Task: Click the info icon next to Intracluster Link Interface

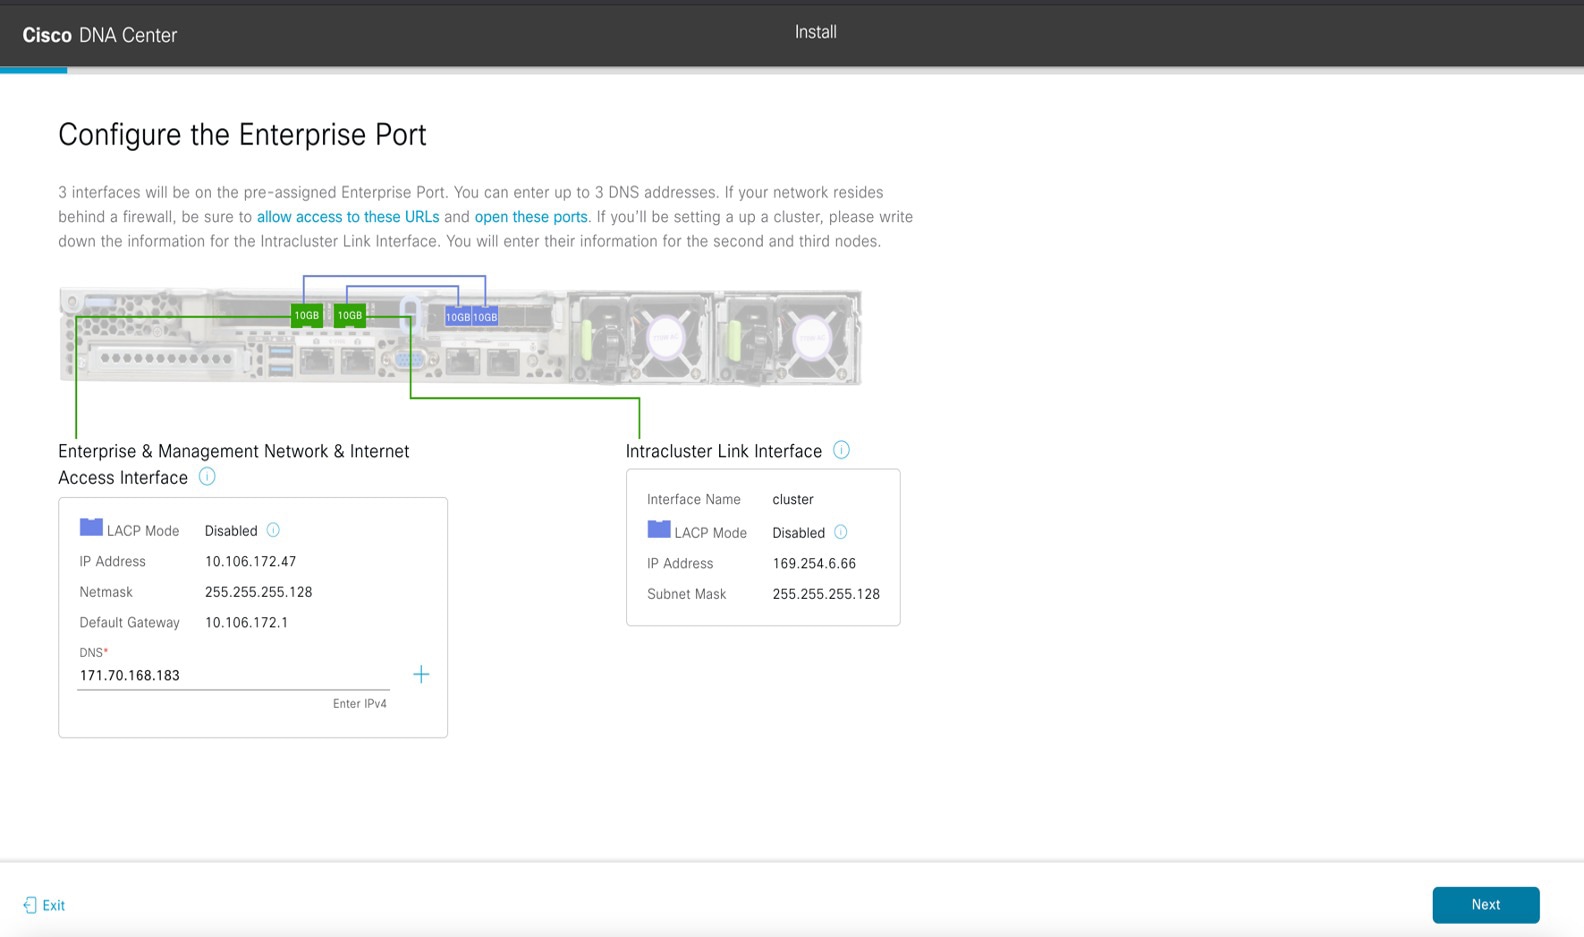Action: coord(842,450)
